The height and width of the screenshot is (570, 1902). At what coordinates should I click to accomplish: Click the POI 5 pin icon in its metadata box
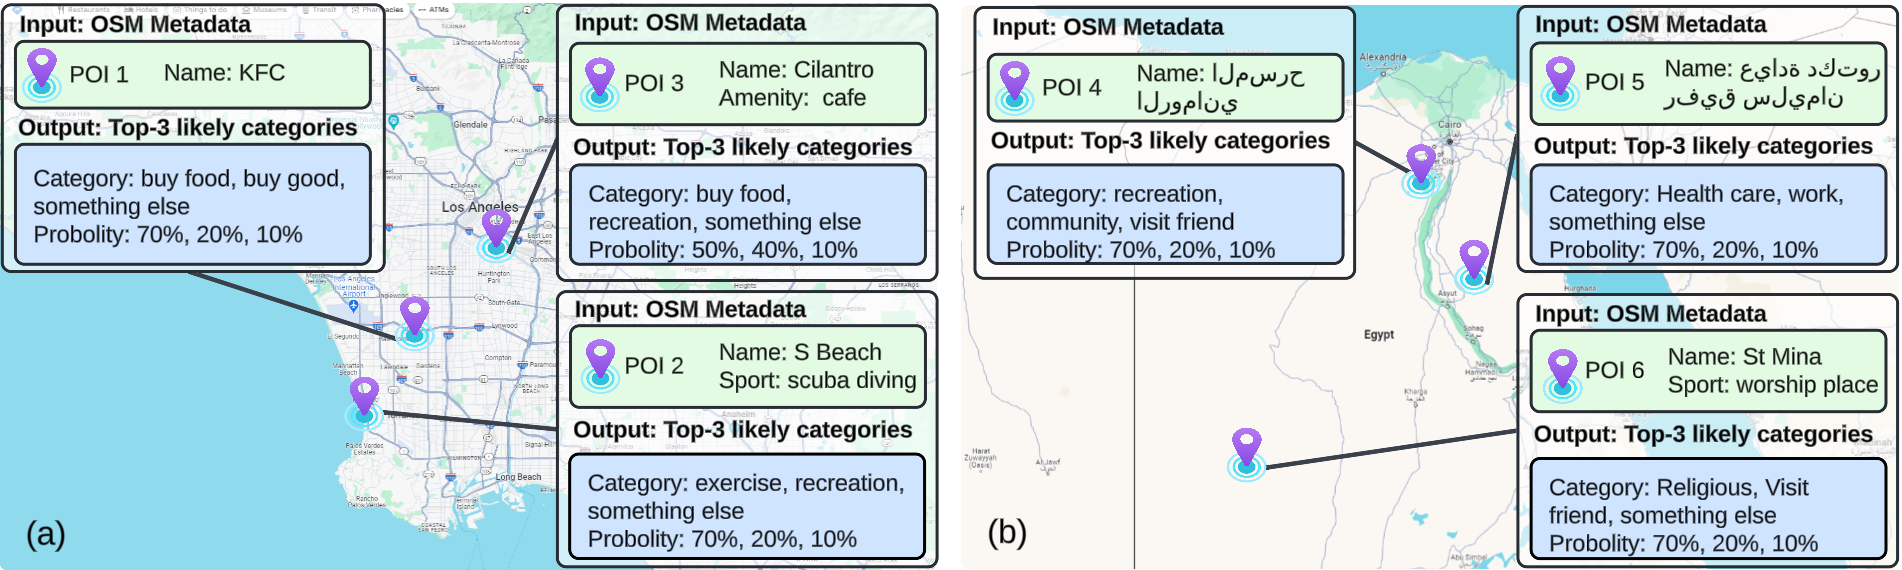[x=1560, y=83]
